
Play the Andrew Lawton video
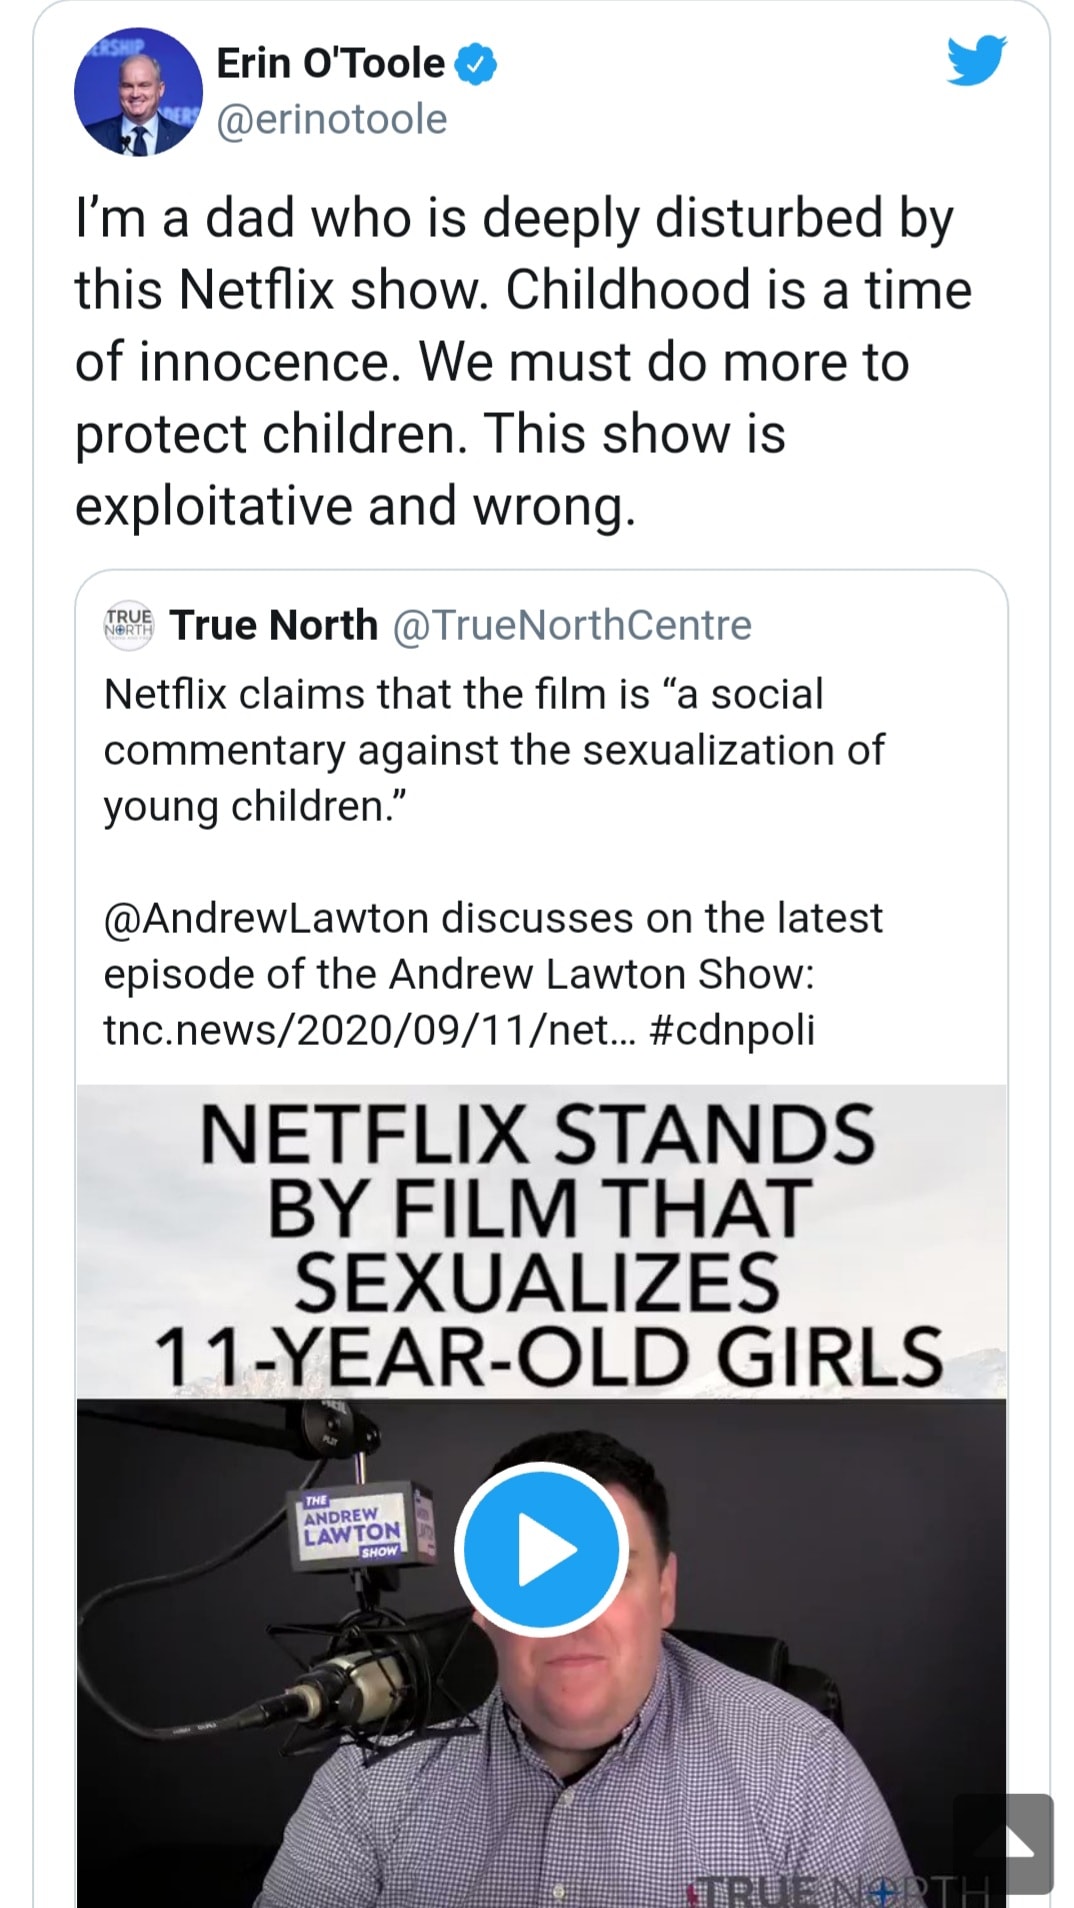(x=541, y=1549)
